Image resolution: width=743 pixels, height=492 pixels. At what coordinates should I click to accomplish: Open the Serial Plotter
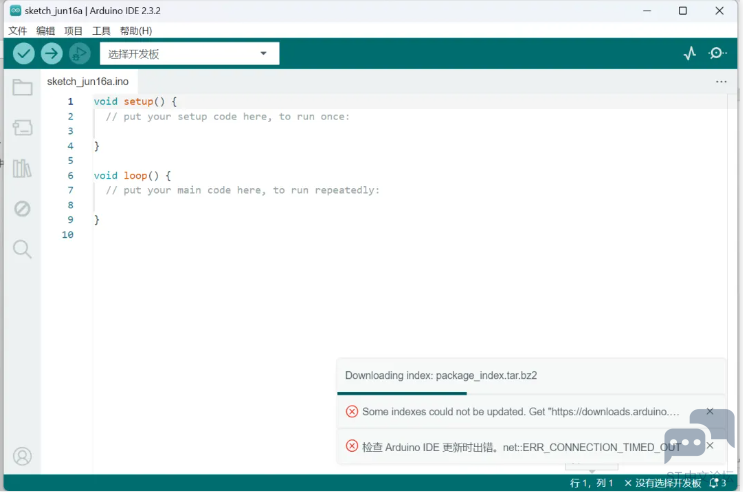click(x=690, y=53)
